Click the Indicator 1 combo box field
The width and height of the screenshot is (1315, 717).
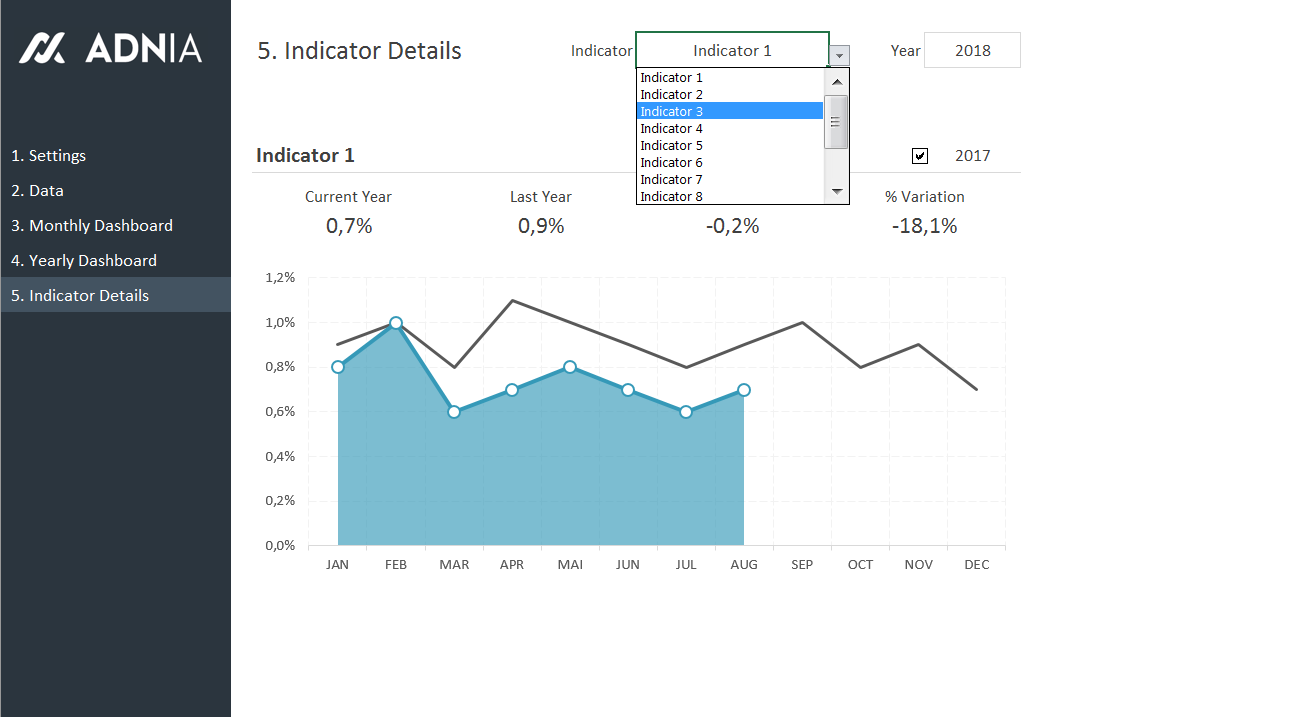pyautogui.click(x=732, y=50)
